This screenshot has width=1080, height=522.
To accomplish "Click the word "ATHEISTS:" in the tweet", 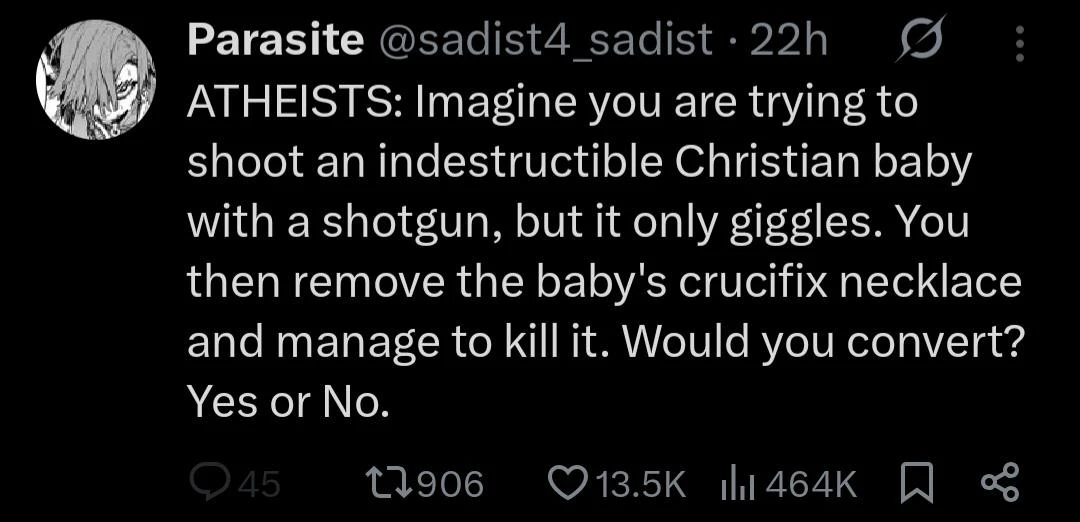I will click(x=293, y=103).
